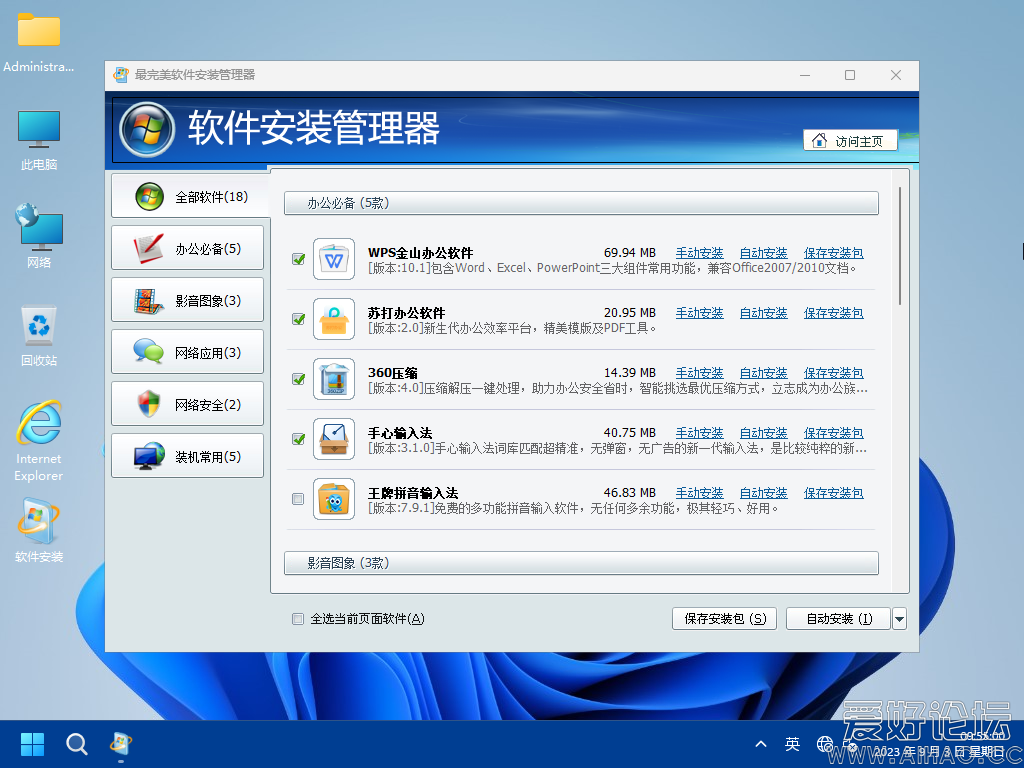Click 手动安装 link for 360压缩
This screenshot has height=768, width=1024.
pyautogui.click(x=699, y=373)
